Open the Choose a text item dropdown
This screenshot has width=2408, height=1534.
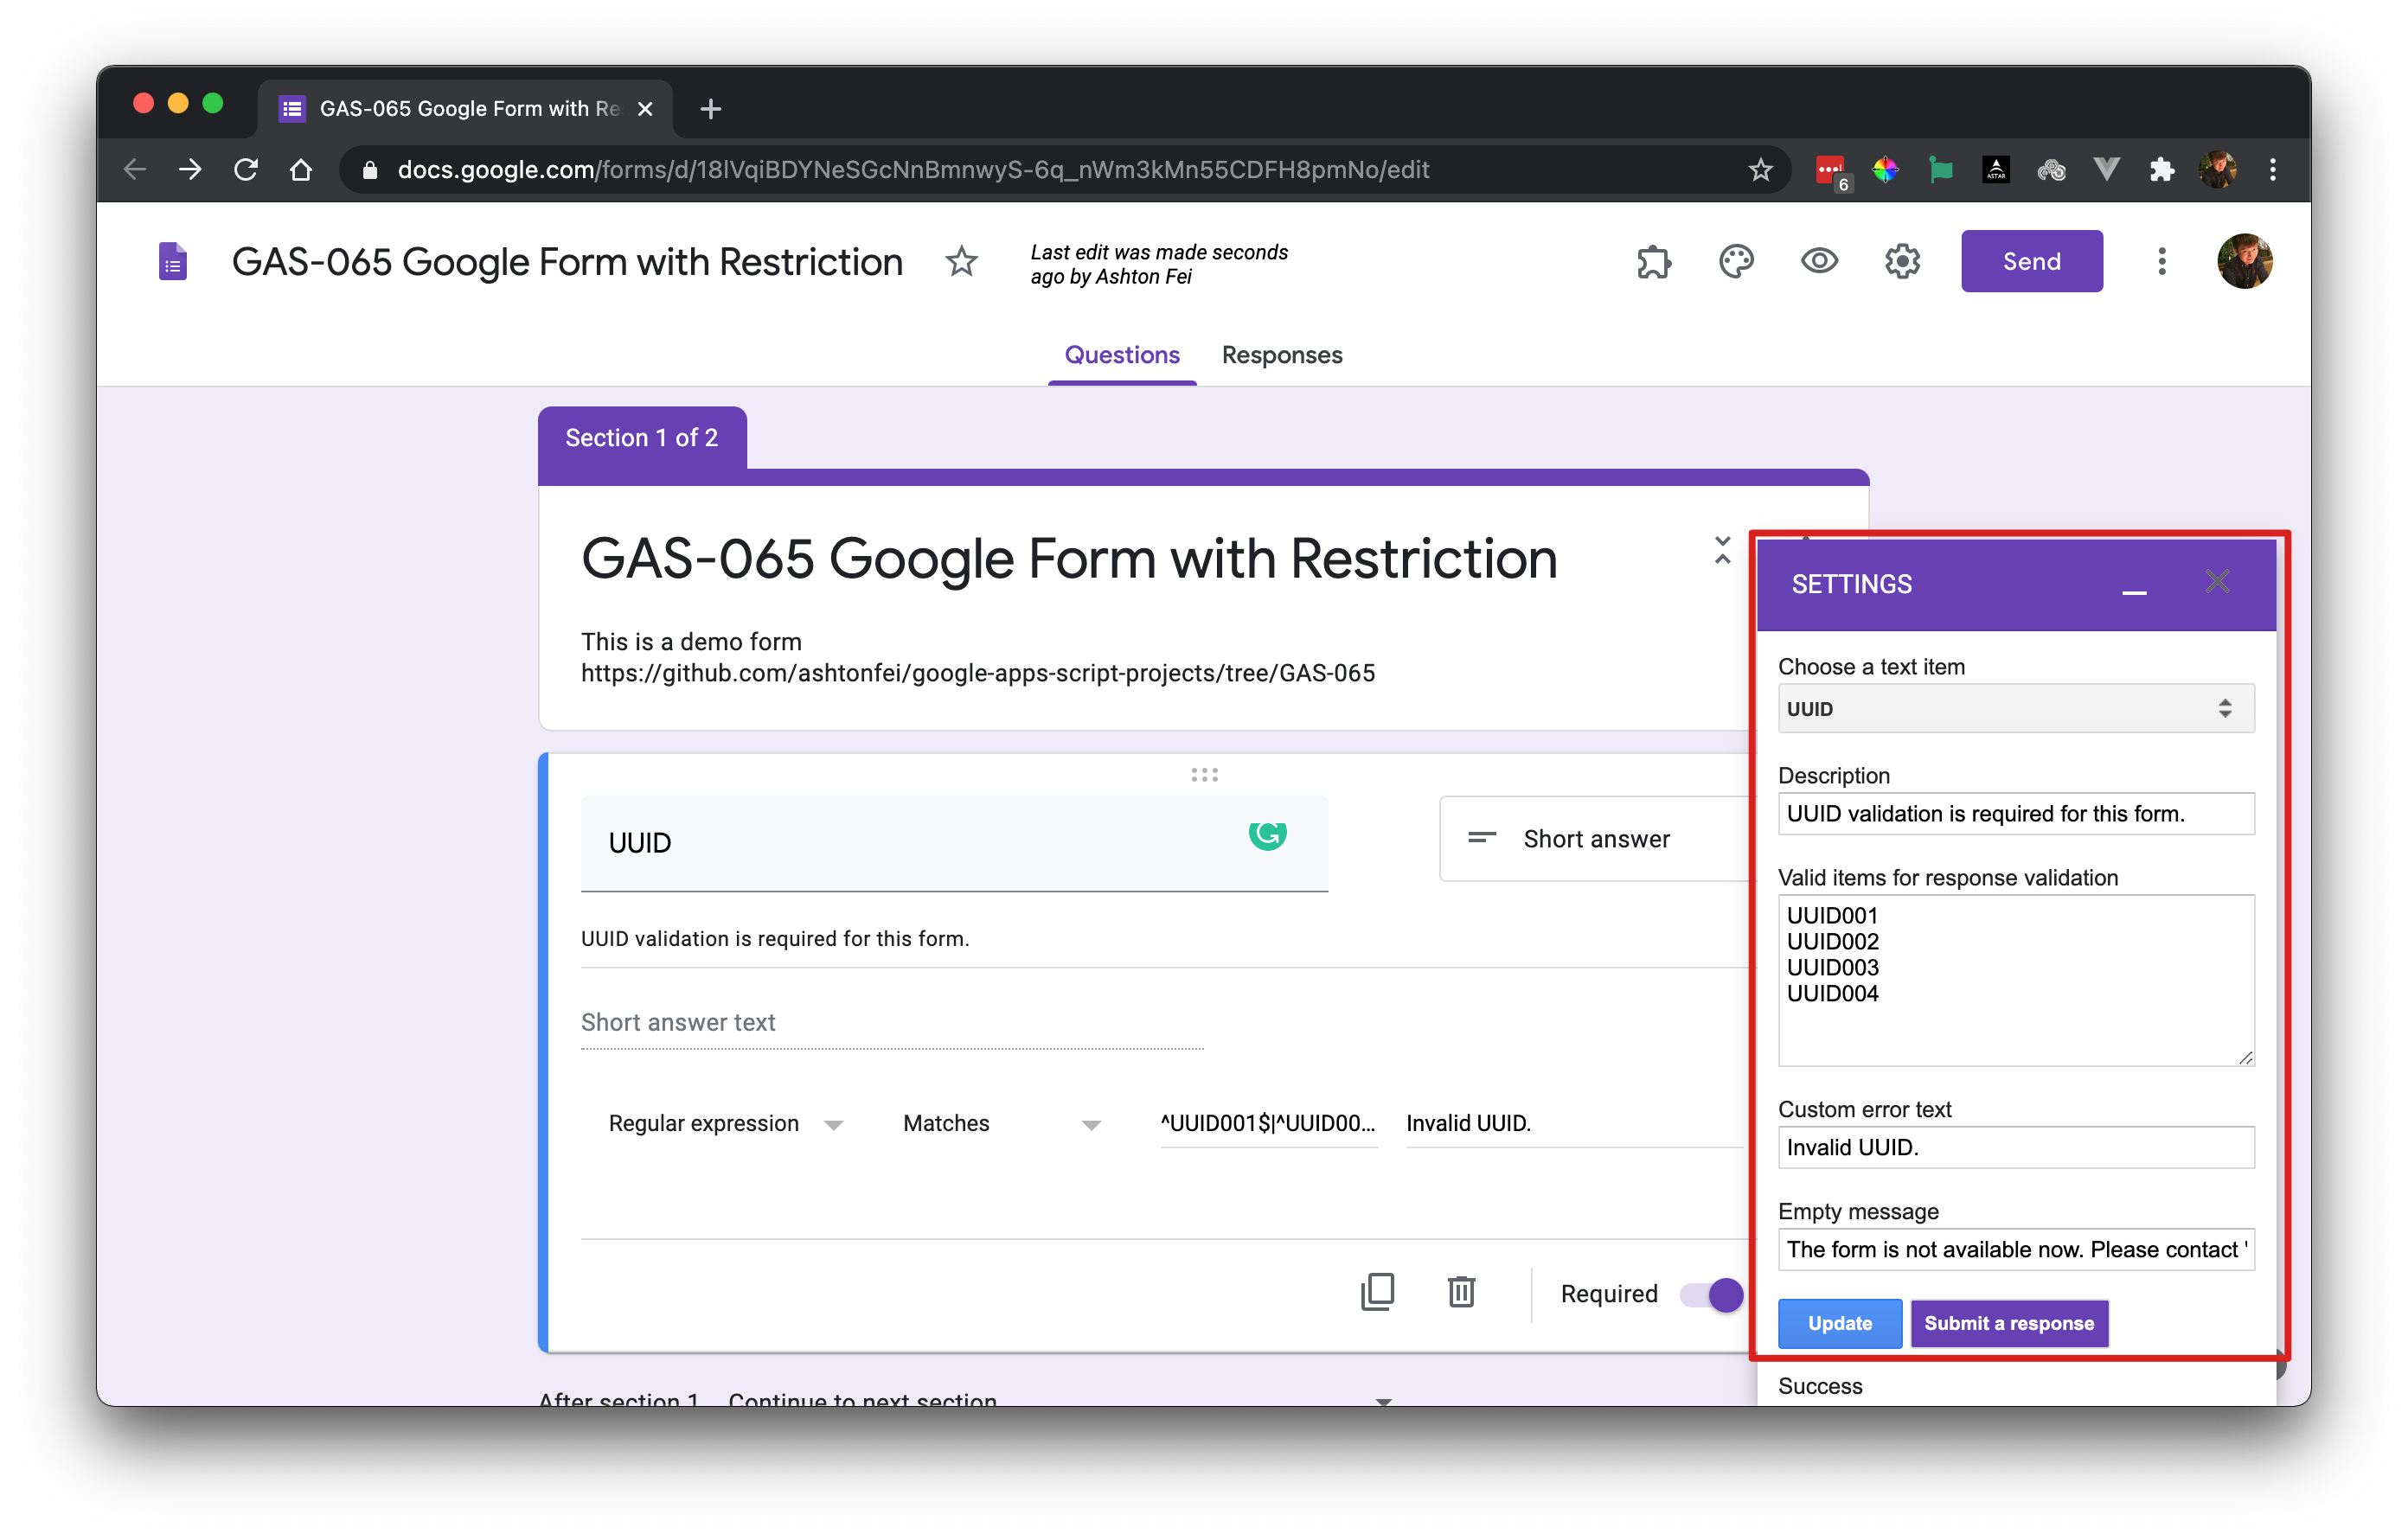(x=2015, y=709)
